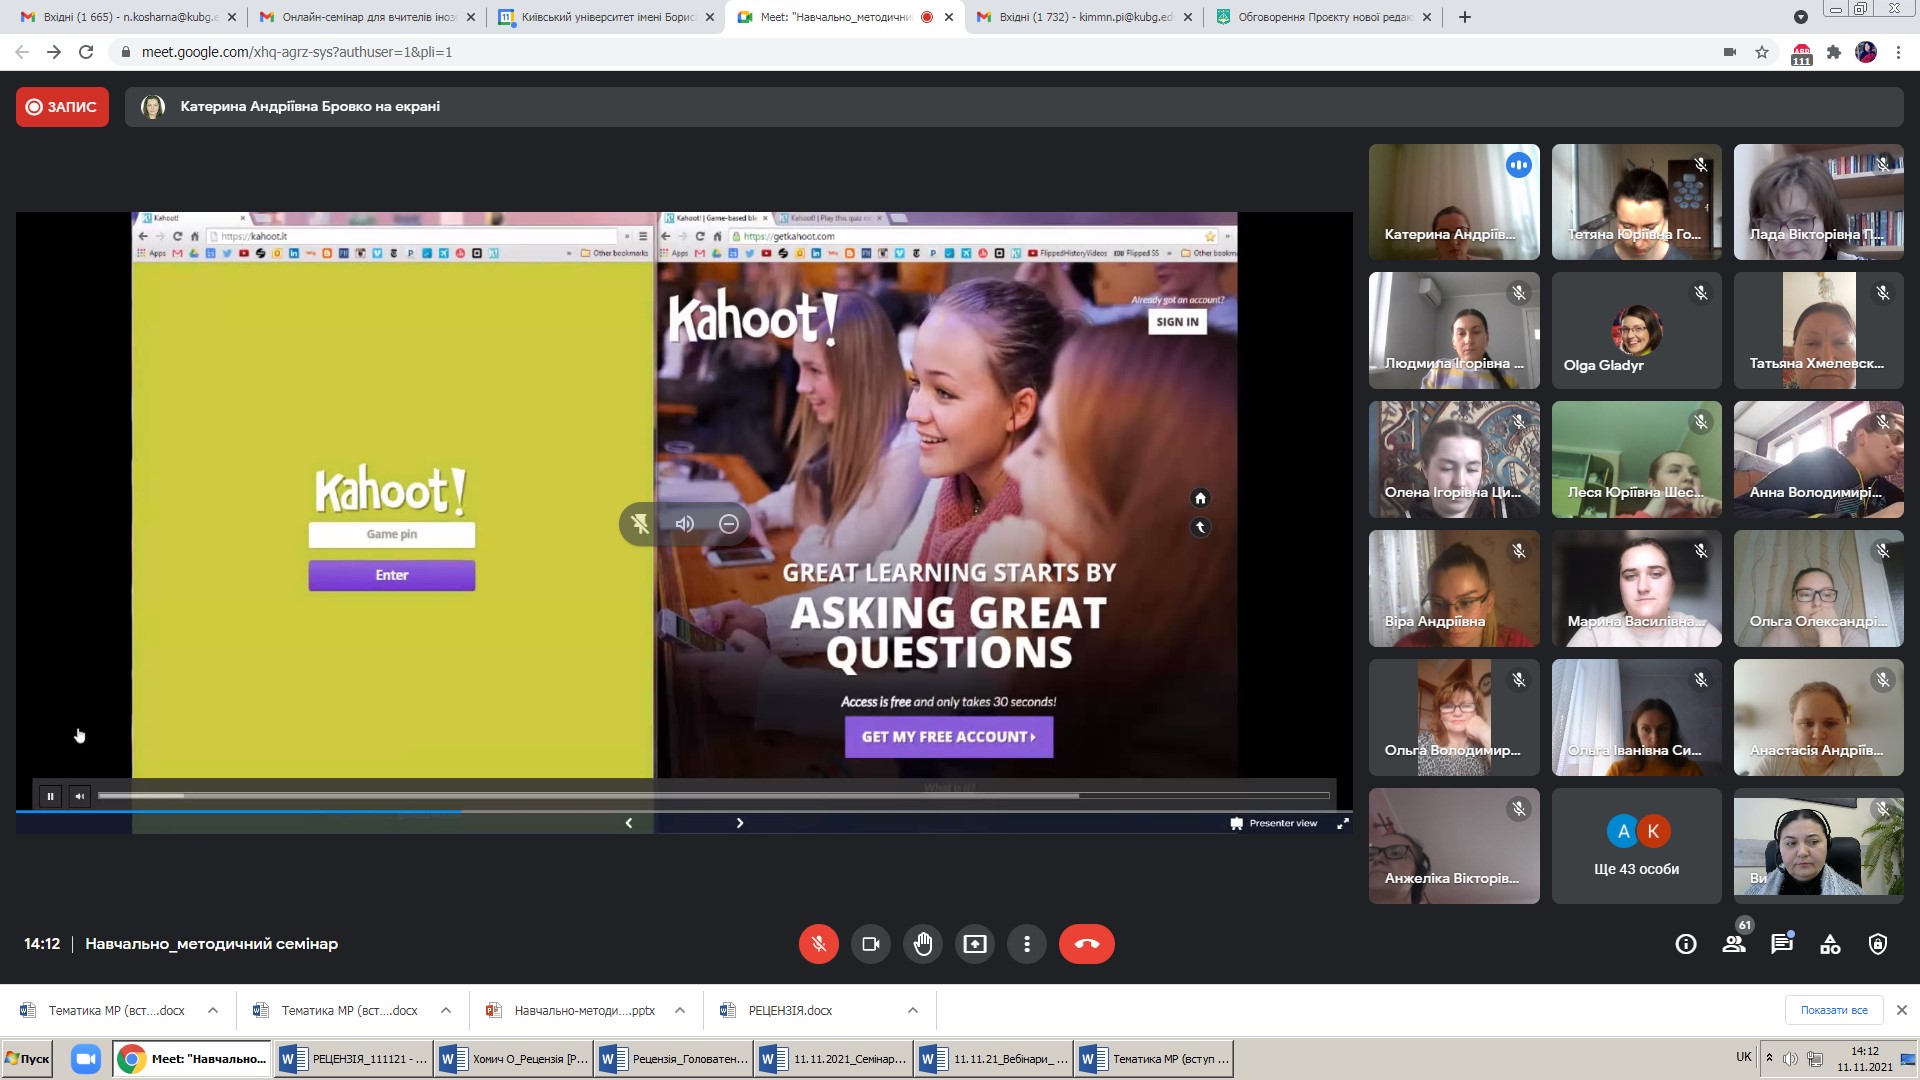1920x1080 pixels.
Task: Open the activities panel icon
Action: (1830, 944)
